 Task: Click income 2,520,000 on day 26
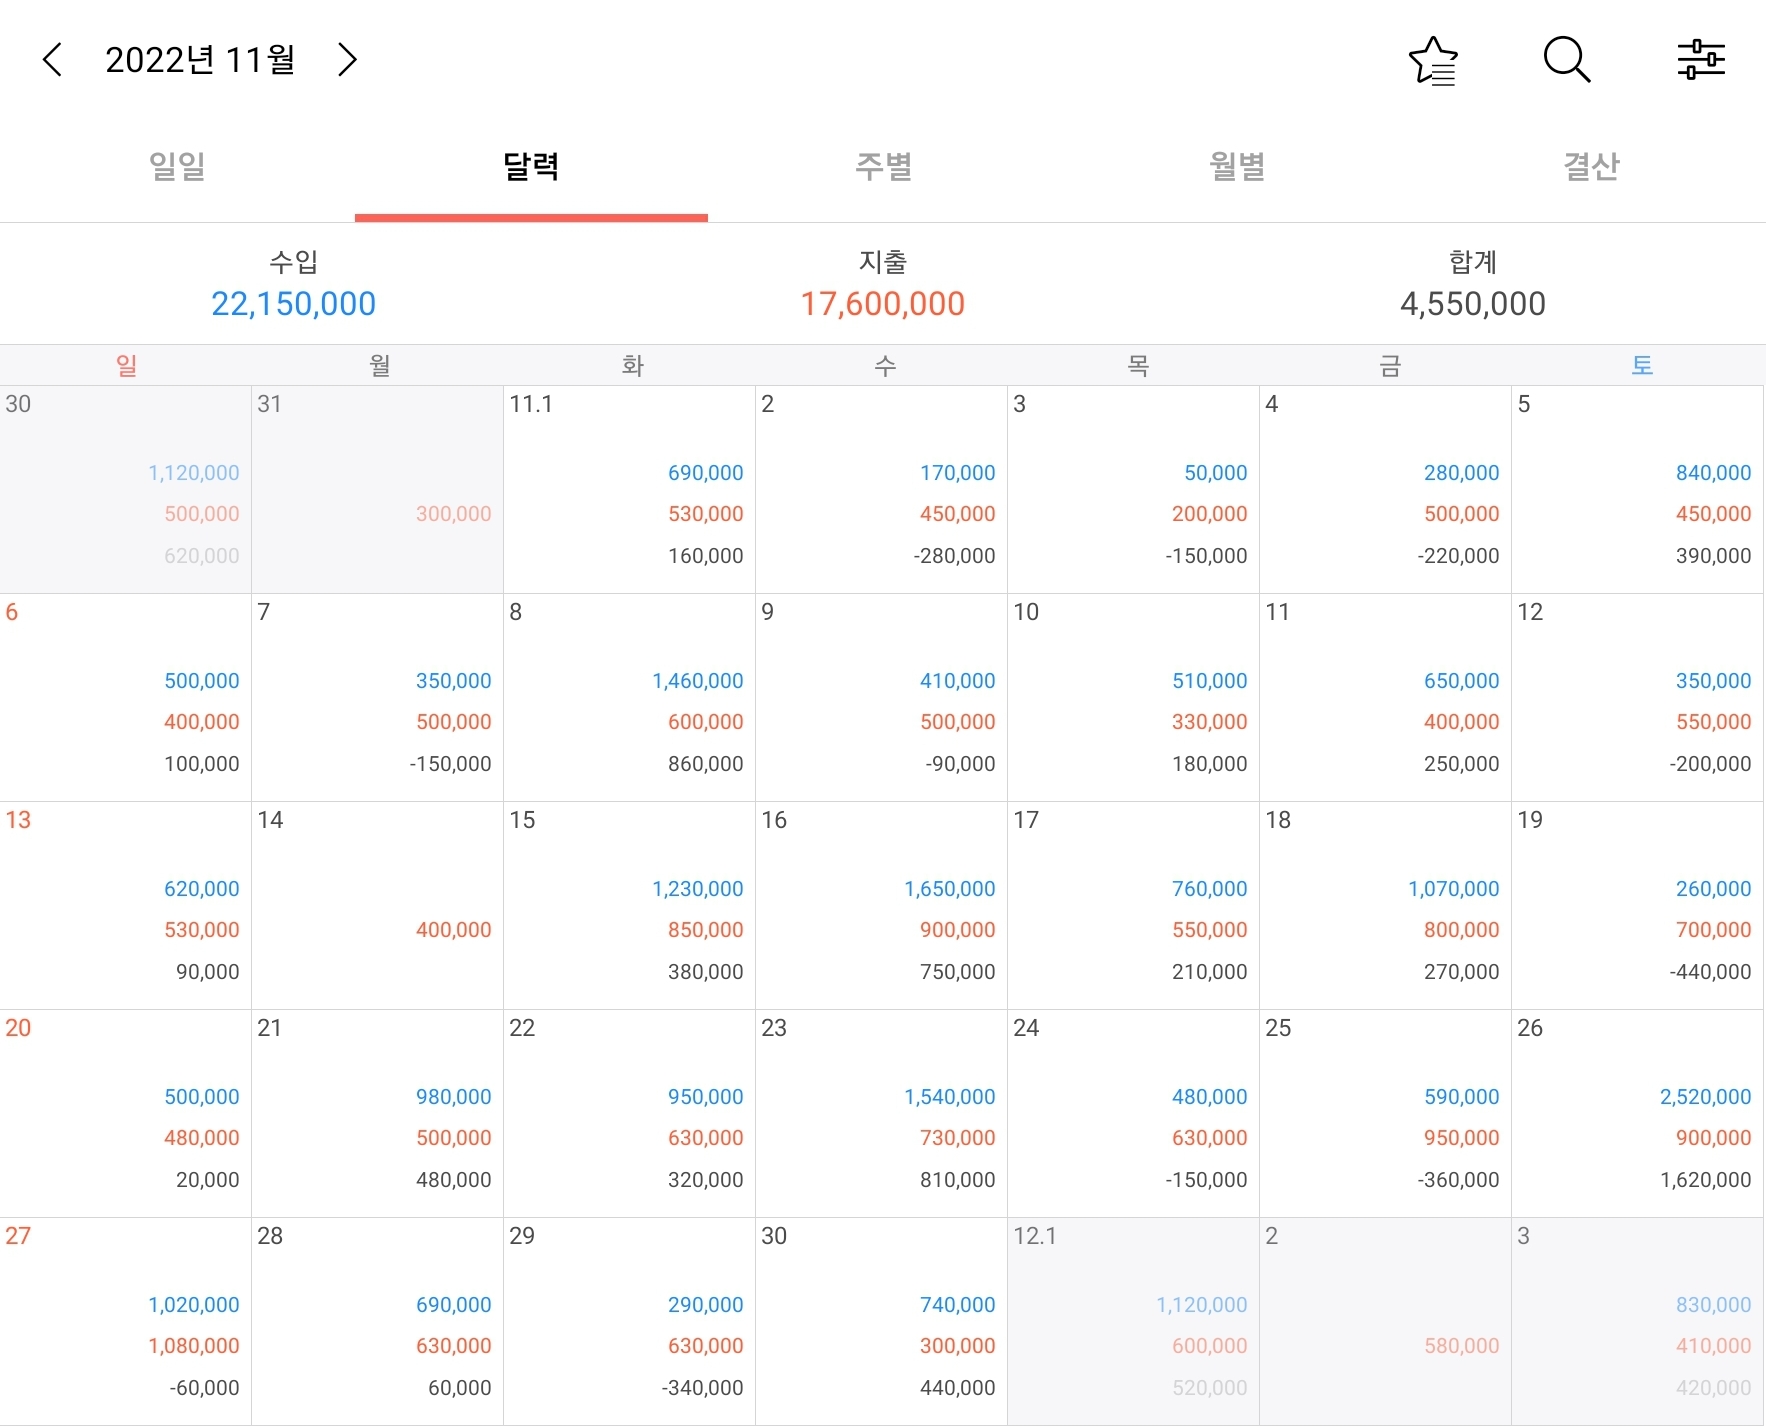click(x=1706, y=1097)
